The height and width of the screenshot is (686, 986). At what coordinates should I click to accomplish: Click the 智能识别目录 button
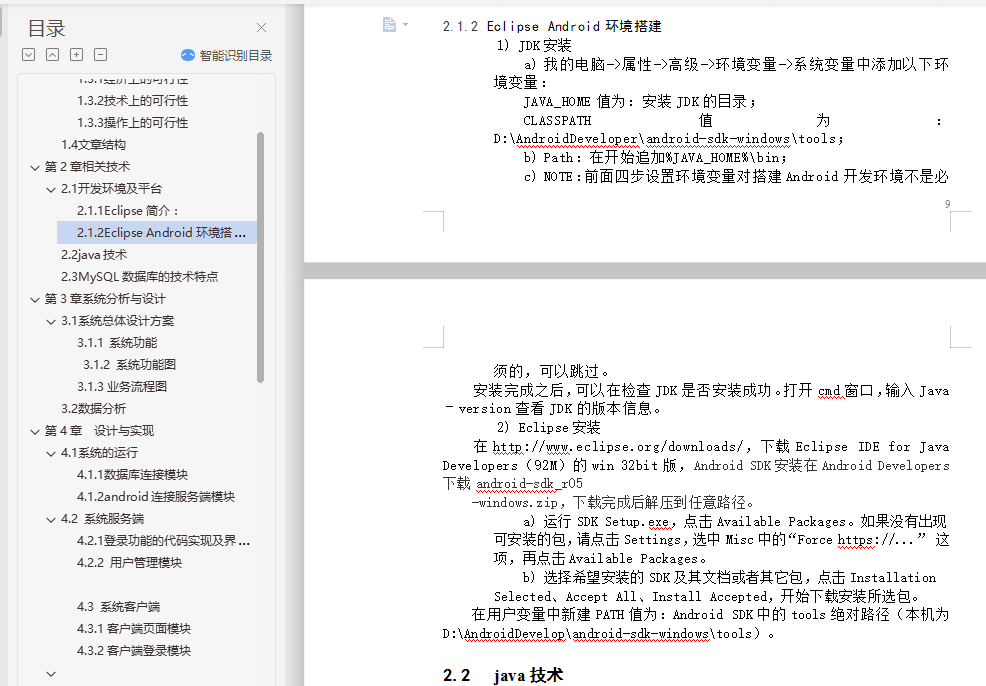pos(226,55)
